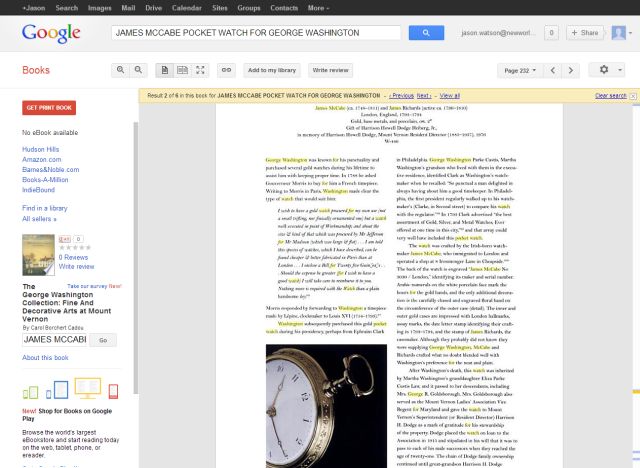This screenshot has height=468, width=640.
Task: Click the Google Play devices illustration
Action: tap(70, 389)
